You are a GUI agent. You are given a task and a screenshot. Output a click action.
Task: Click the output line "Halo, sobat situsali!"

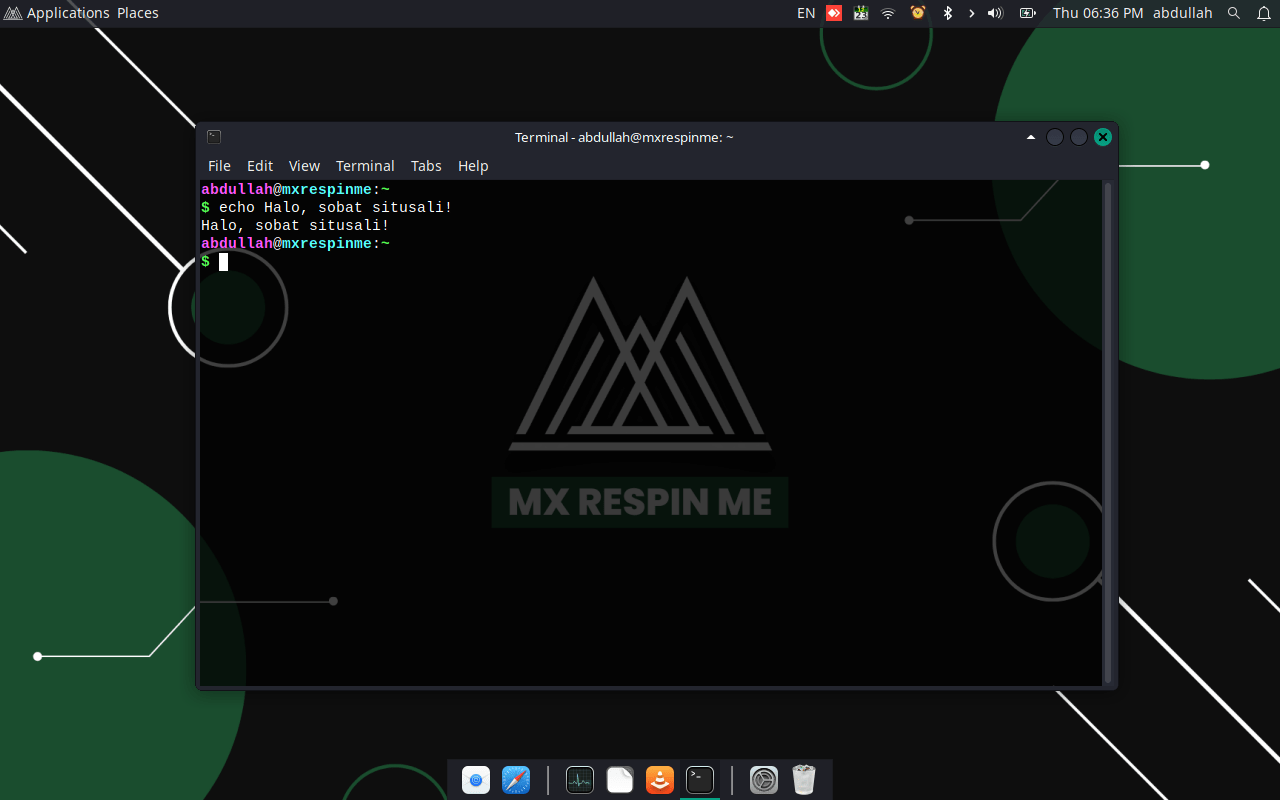295,226
